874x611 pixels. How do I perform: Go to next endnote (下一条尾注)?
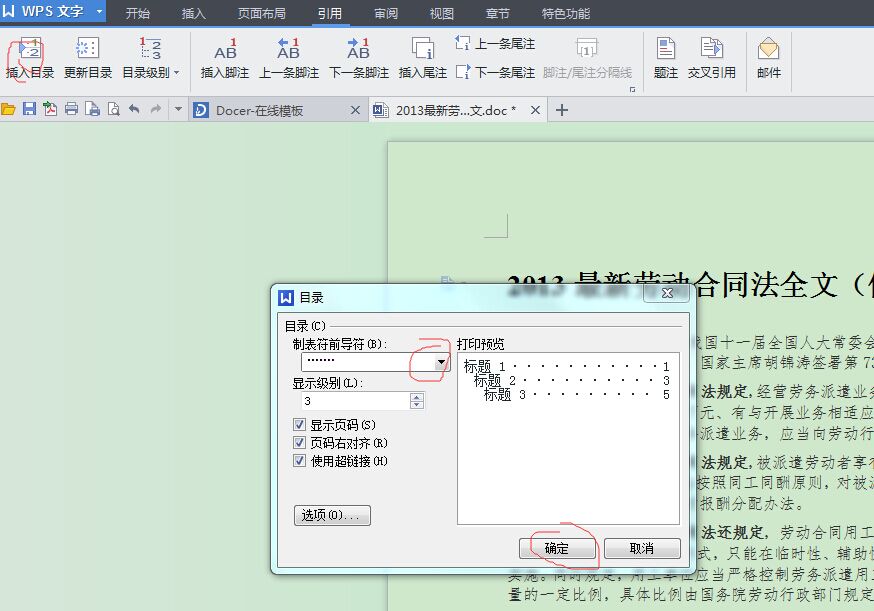495,72
